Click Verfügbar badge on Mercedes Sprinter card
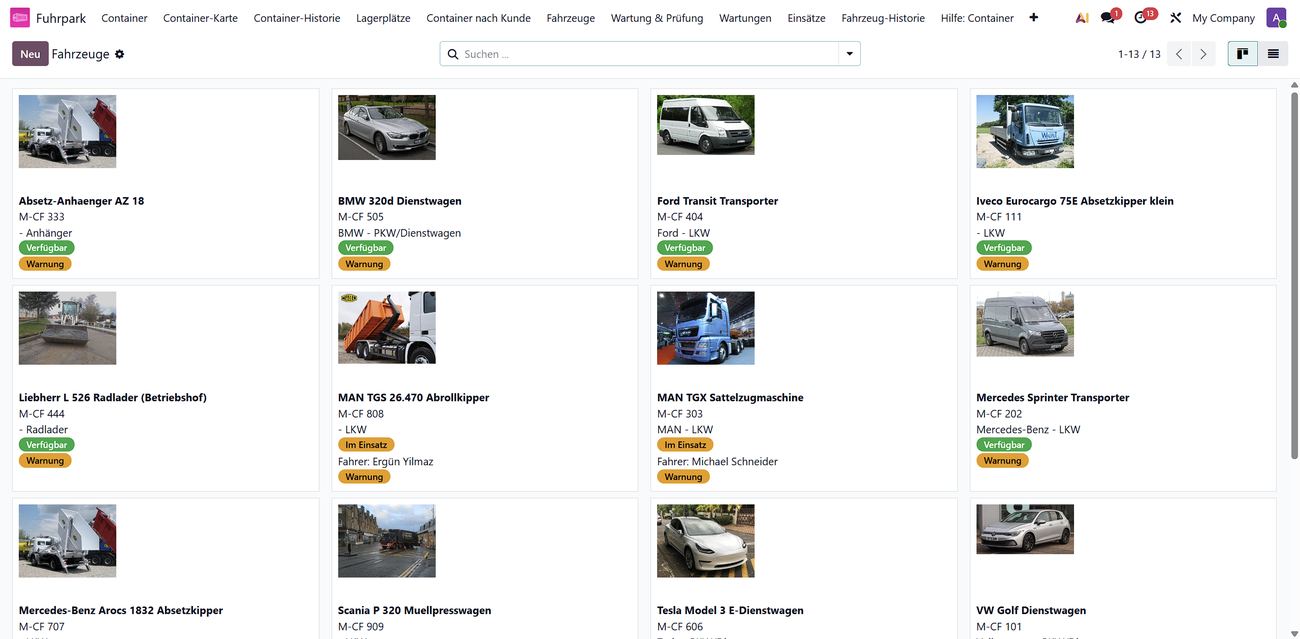This screenshot has width=1300, height=639. click(1004, 445)
